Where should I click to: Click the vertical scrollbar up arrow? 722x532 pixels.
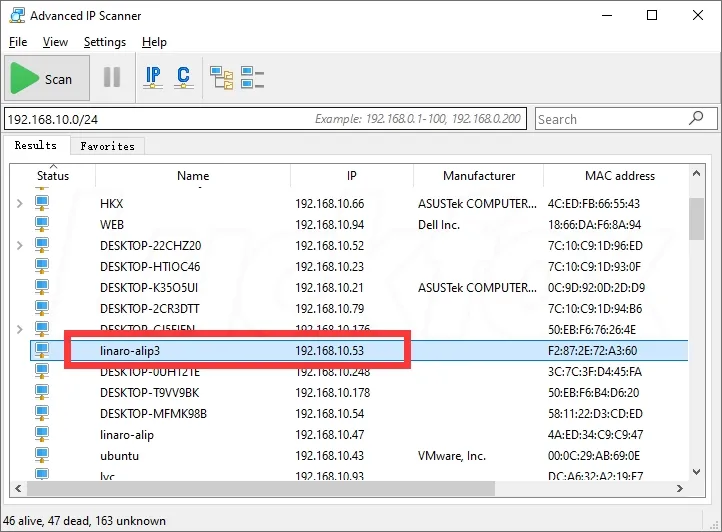[697, 174]
